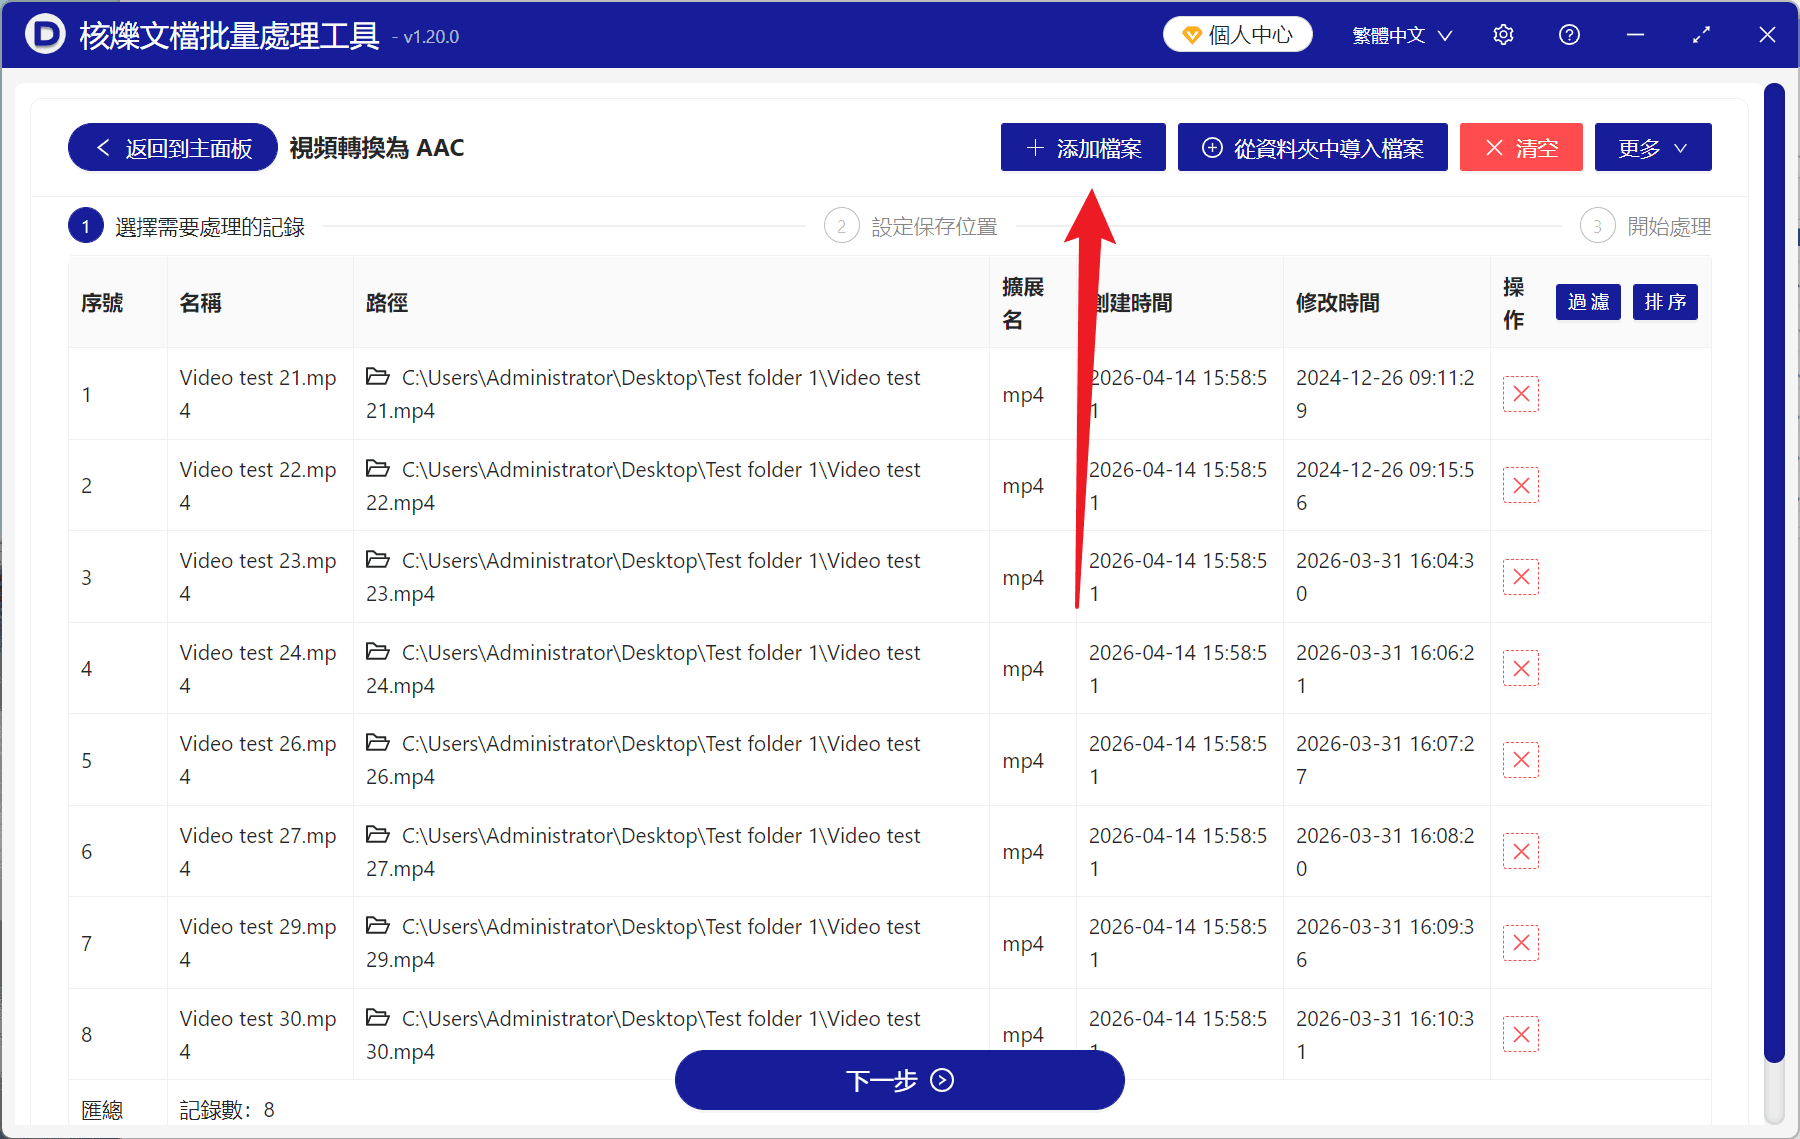Click the settings gear icon in title bar
1800x1139 pixels.
click(1503, 35)
